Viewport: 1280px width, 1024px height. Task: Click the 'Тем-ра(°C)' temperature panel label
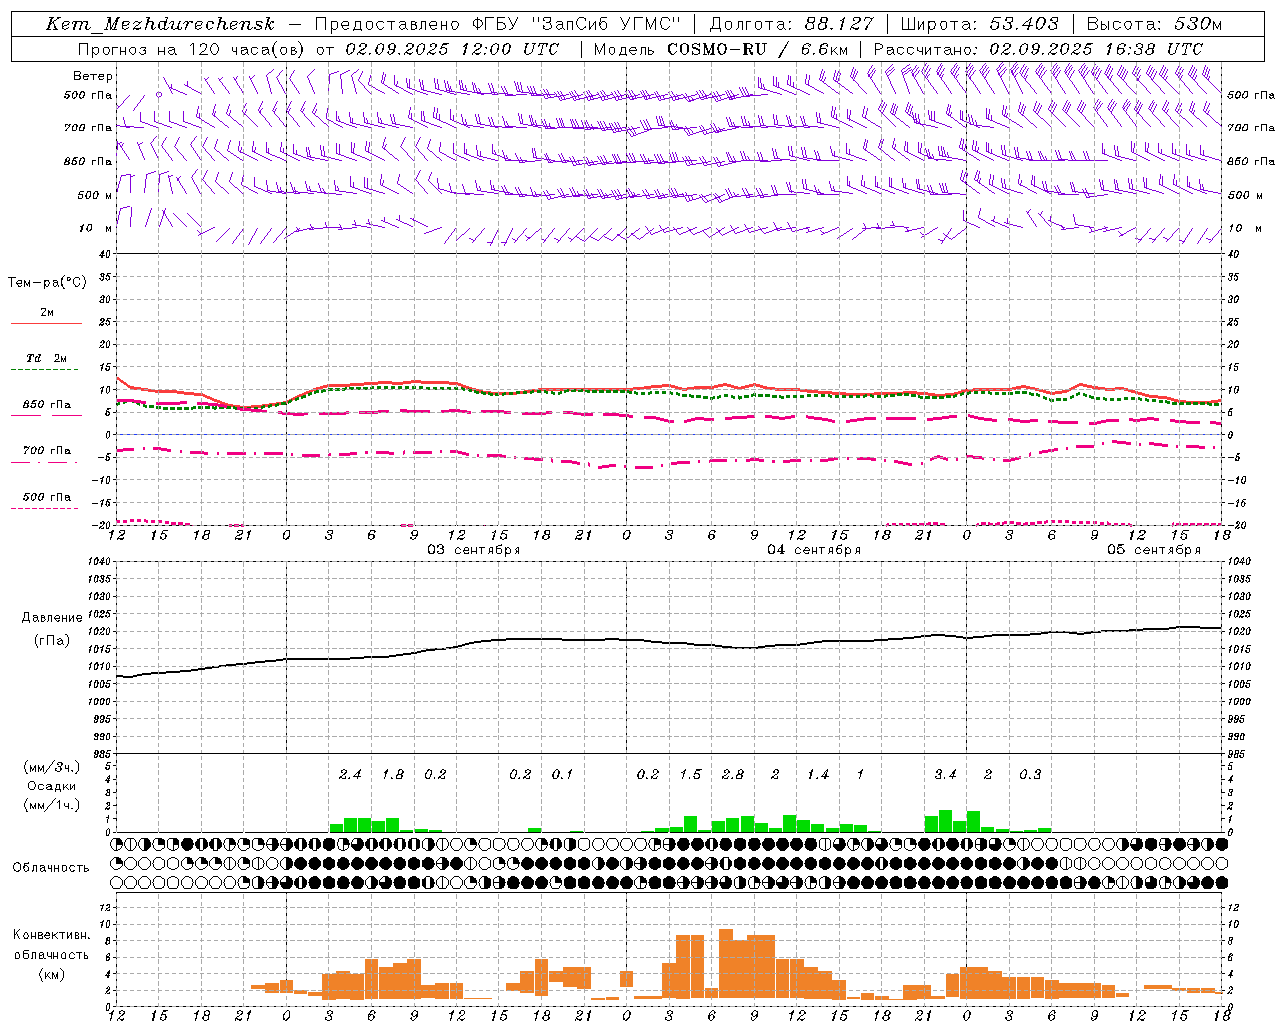(47, 283)
